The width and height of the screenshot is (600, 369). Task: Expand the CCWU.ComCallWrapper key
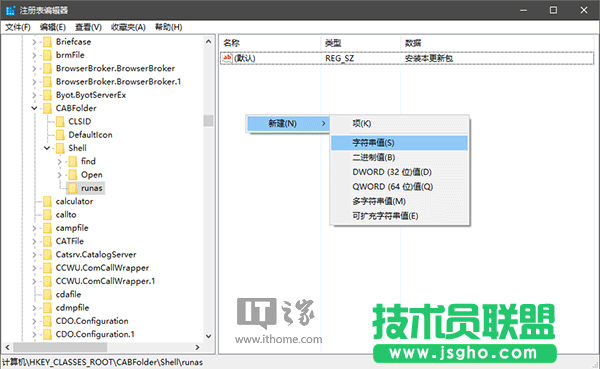pyautogui.click(x=34, y=268)
